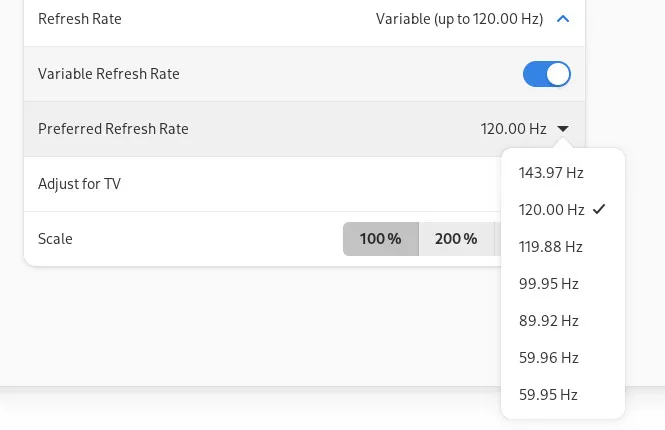Click the Preferred Refresh Rate label
This screenshot has width=665, height=430.
(113, 129)
